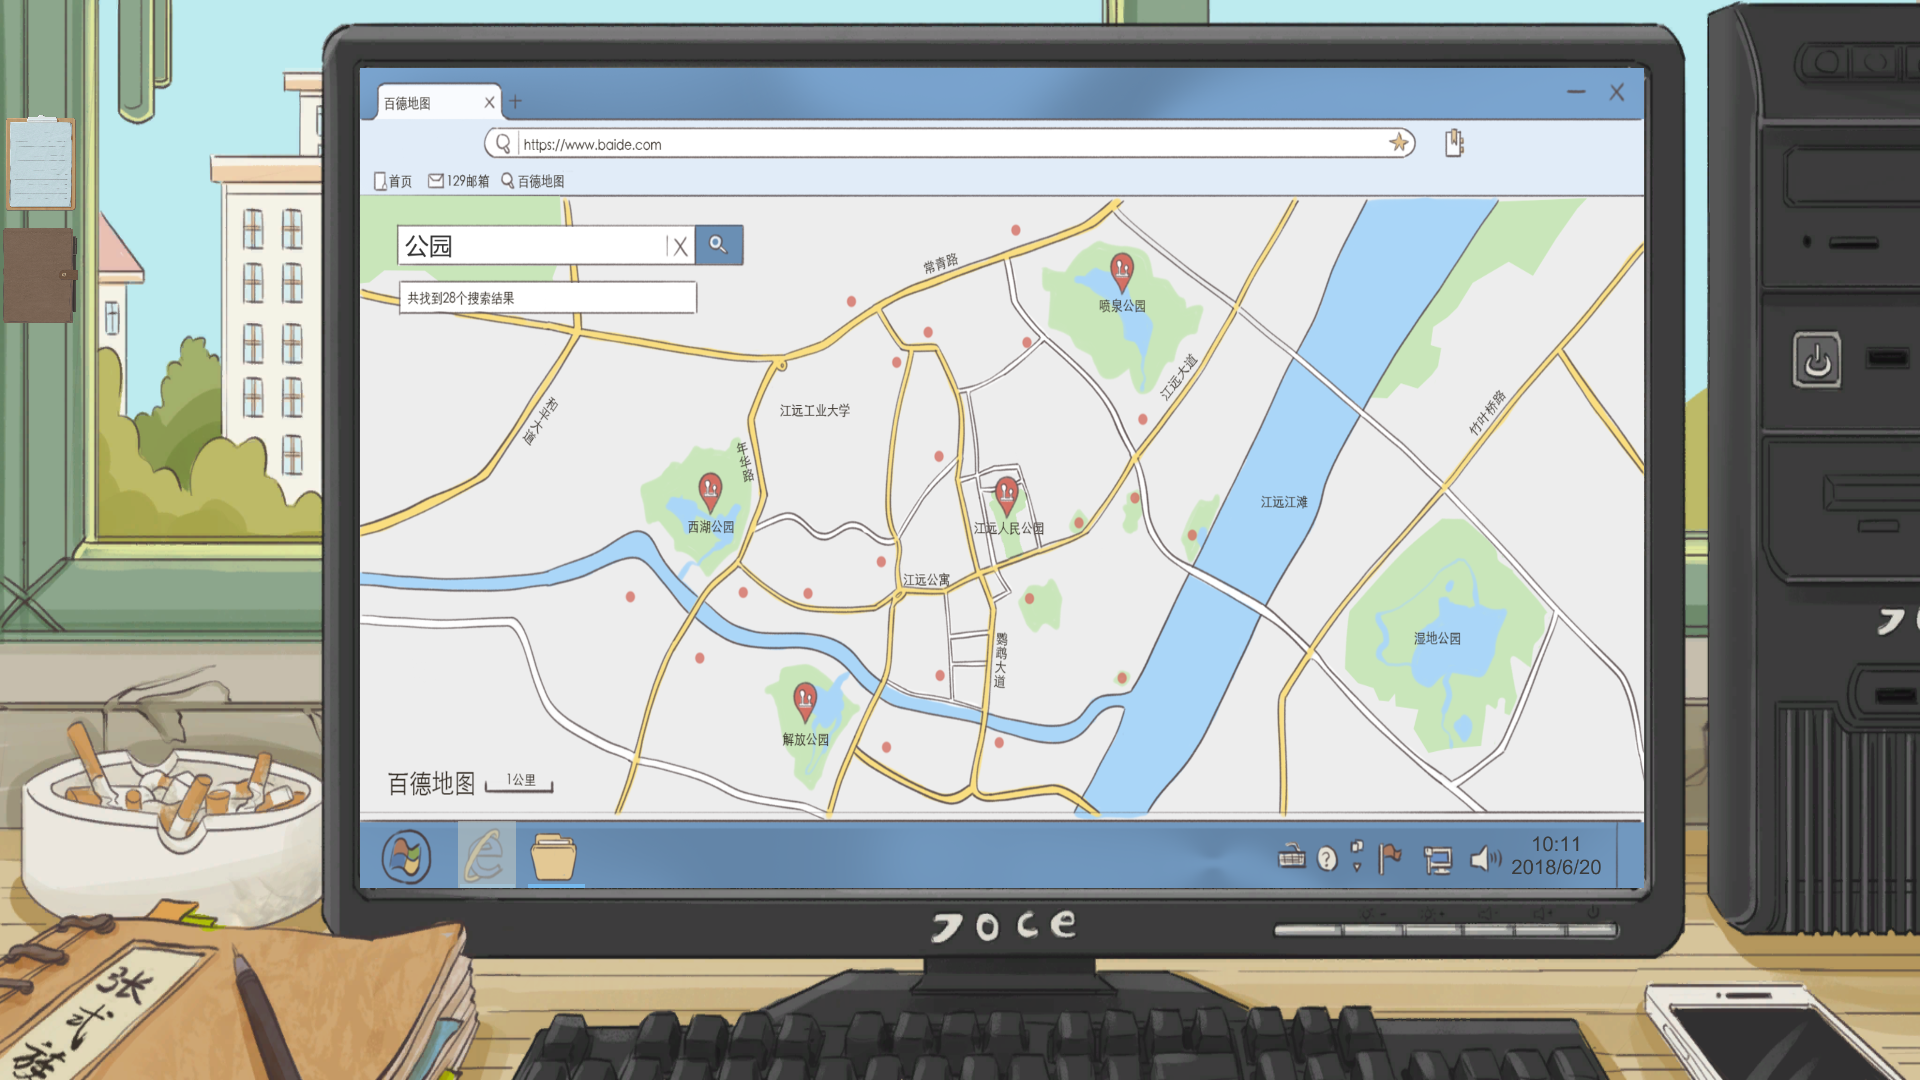This screenshot has width=1920, height=1080.
Task: Click the help question mark tray icon
Action: [1327, 859]
